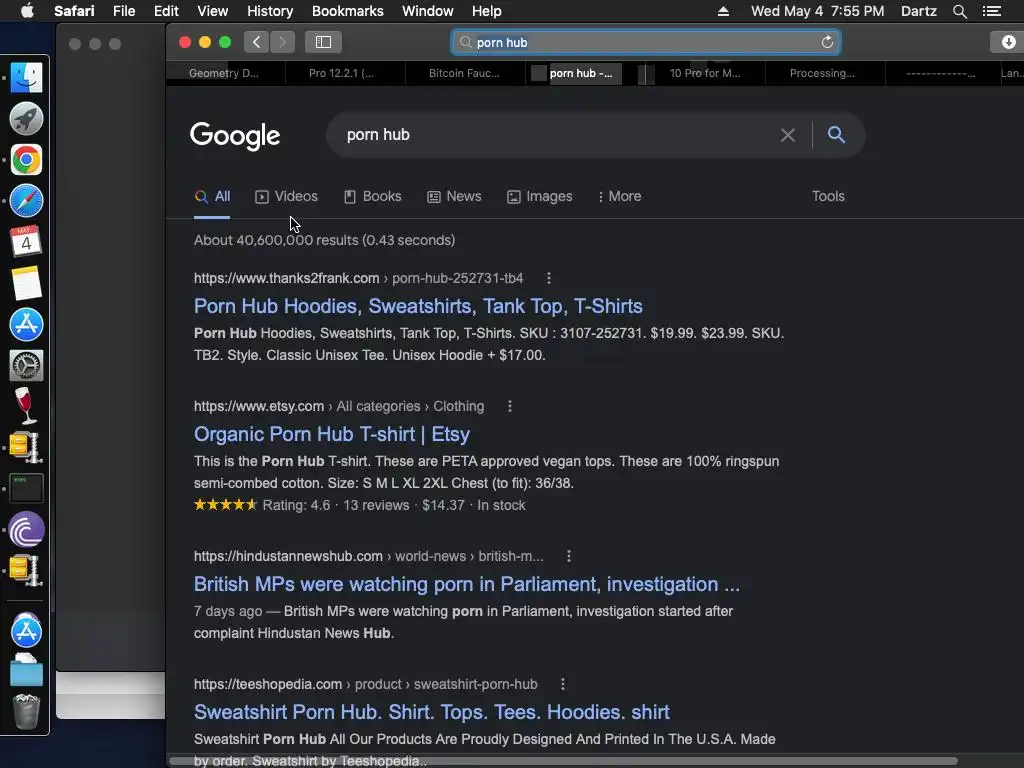The width and height of the screenshot is (1024, 768).
Task: Open options dots for hindustannewshub result
Action: pyautogui.click(x=569, y=556)
